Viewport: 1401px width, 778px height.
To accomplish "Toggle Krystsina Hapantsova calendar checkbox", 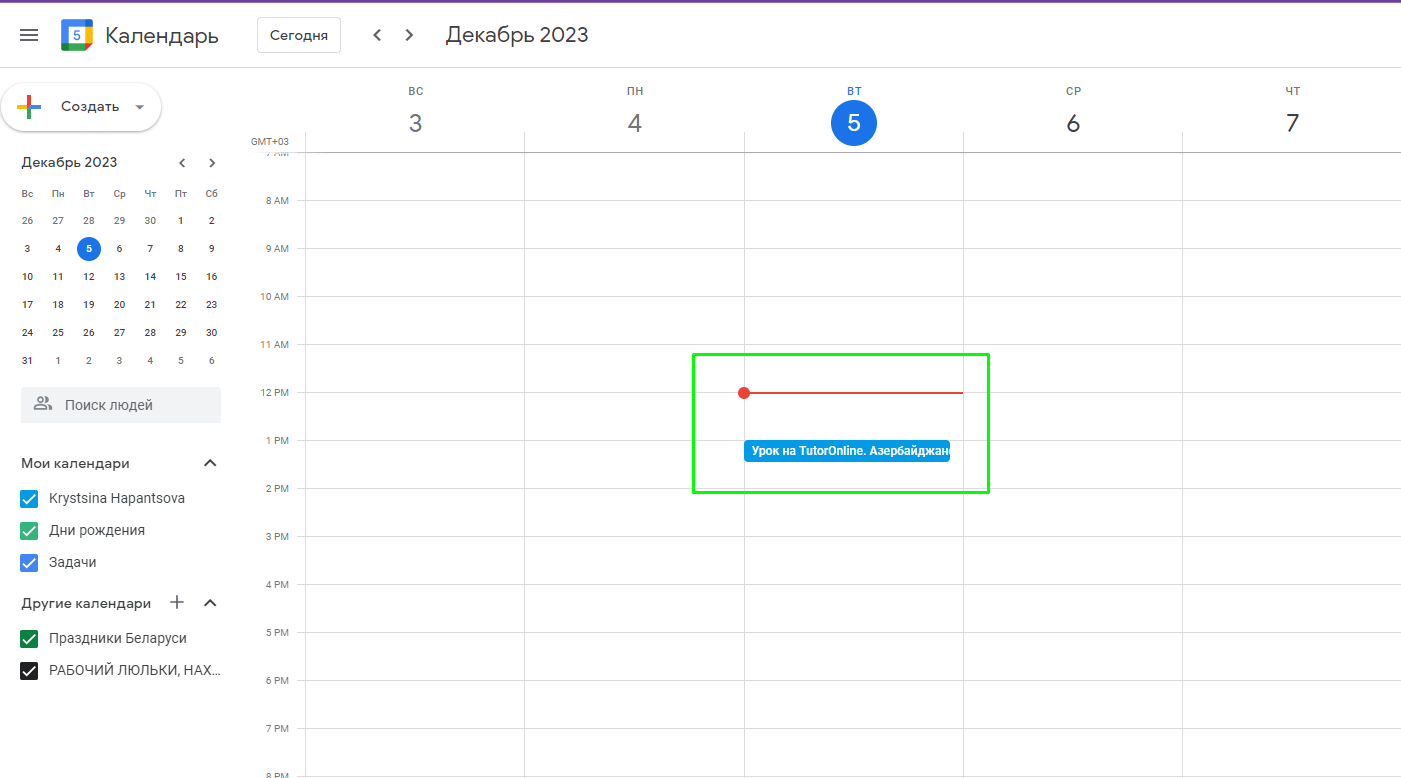I will [29, 498].
